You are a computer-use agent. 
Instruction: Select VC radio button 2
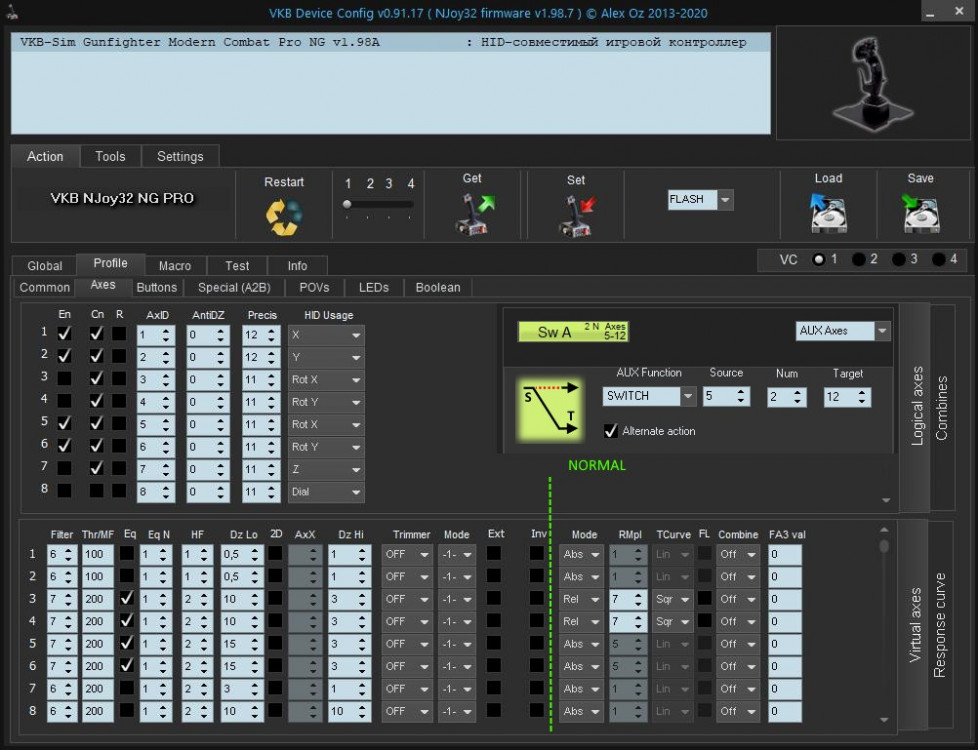[x=859, y=259]
